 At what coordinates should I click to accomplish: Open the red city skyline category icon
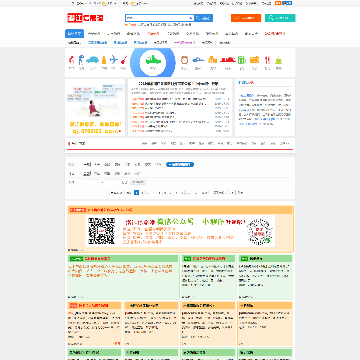click(228, 60)
